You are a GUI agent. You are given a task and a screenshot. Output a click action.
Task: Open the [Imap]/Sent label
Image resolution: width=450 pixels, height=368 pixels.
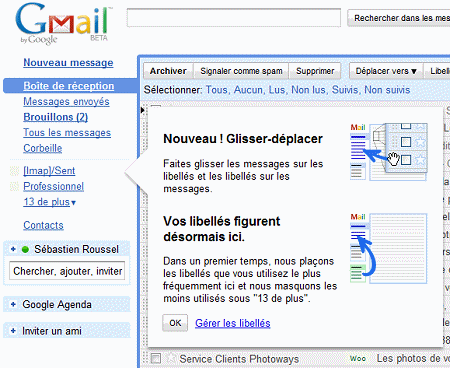click(49, 171)
